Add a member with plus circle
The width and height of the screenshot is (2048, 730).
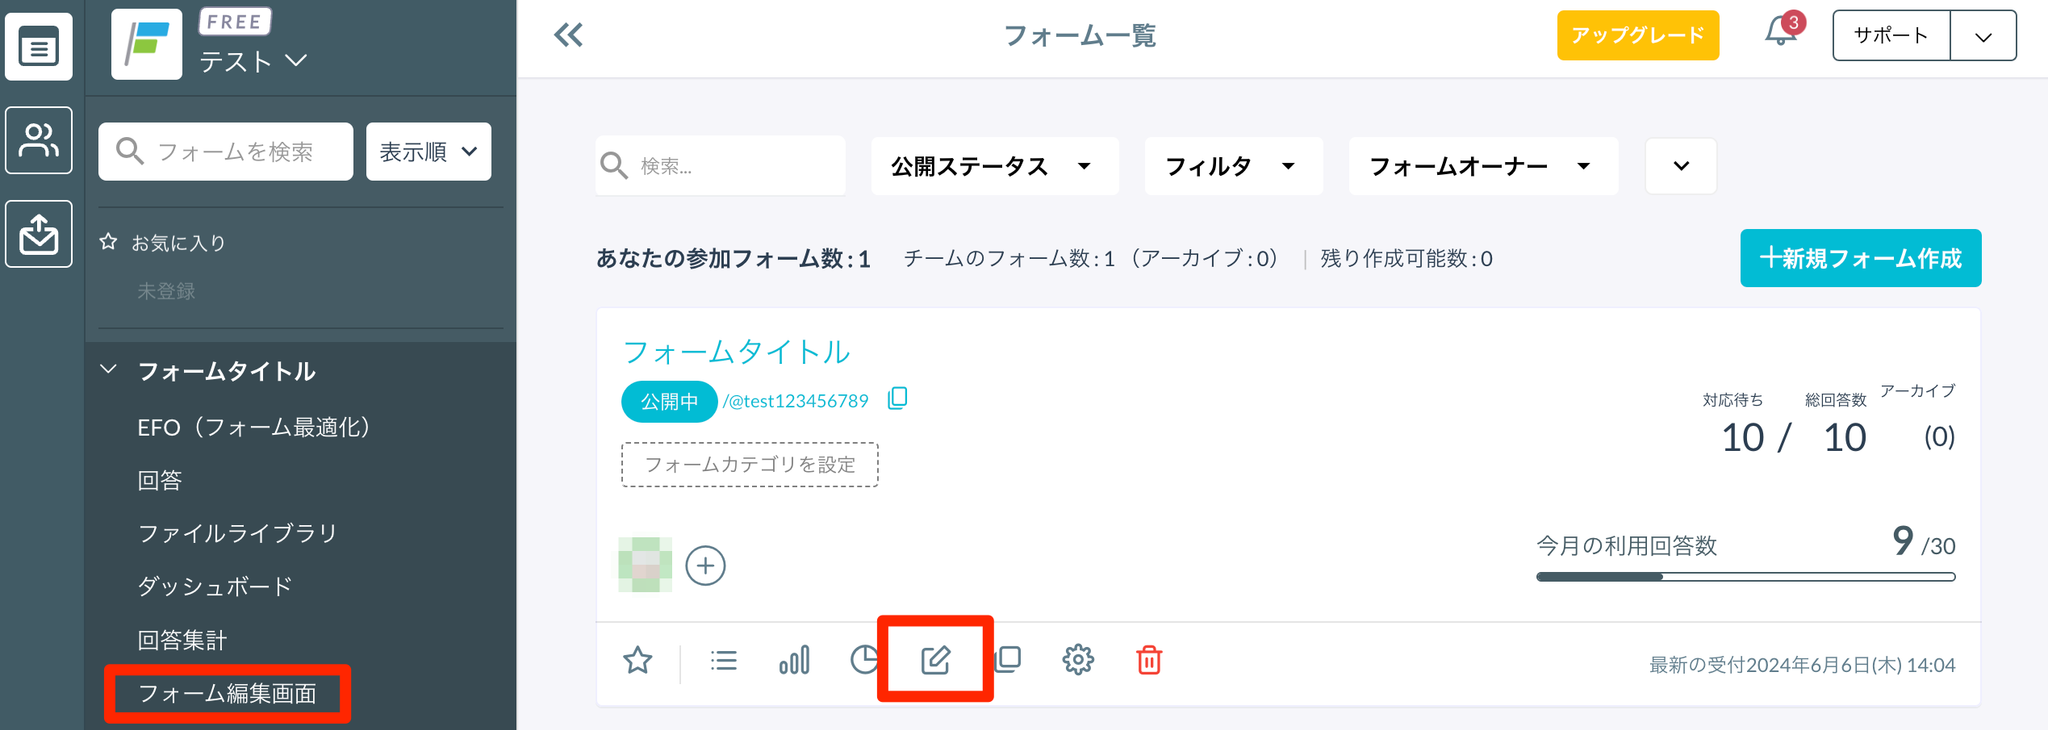coord(705,566)
